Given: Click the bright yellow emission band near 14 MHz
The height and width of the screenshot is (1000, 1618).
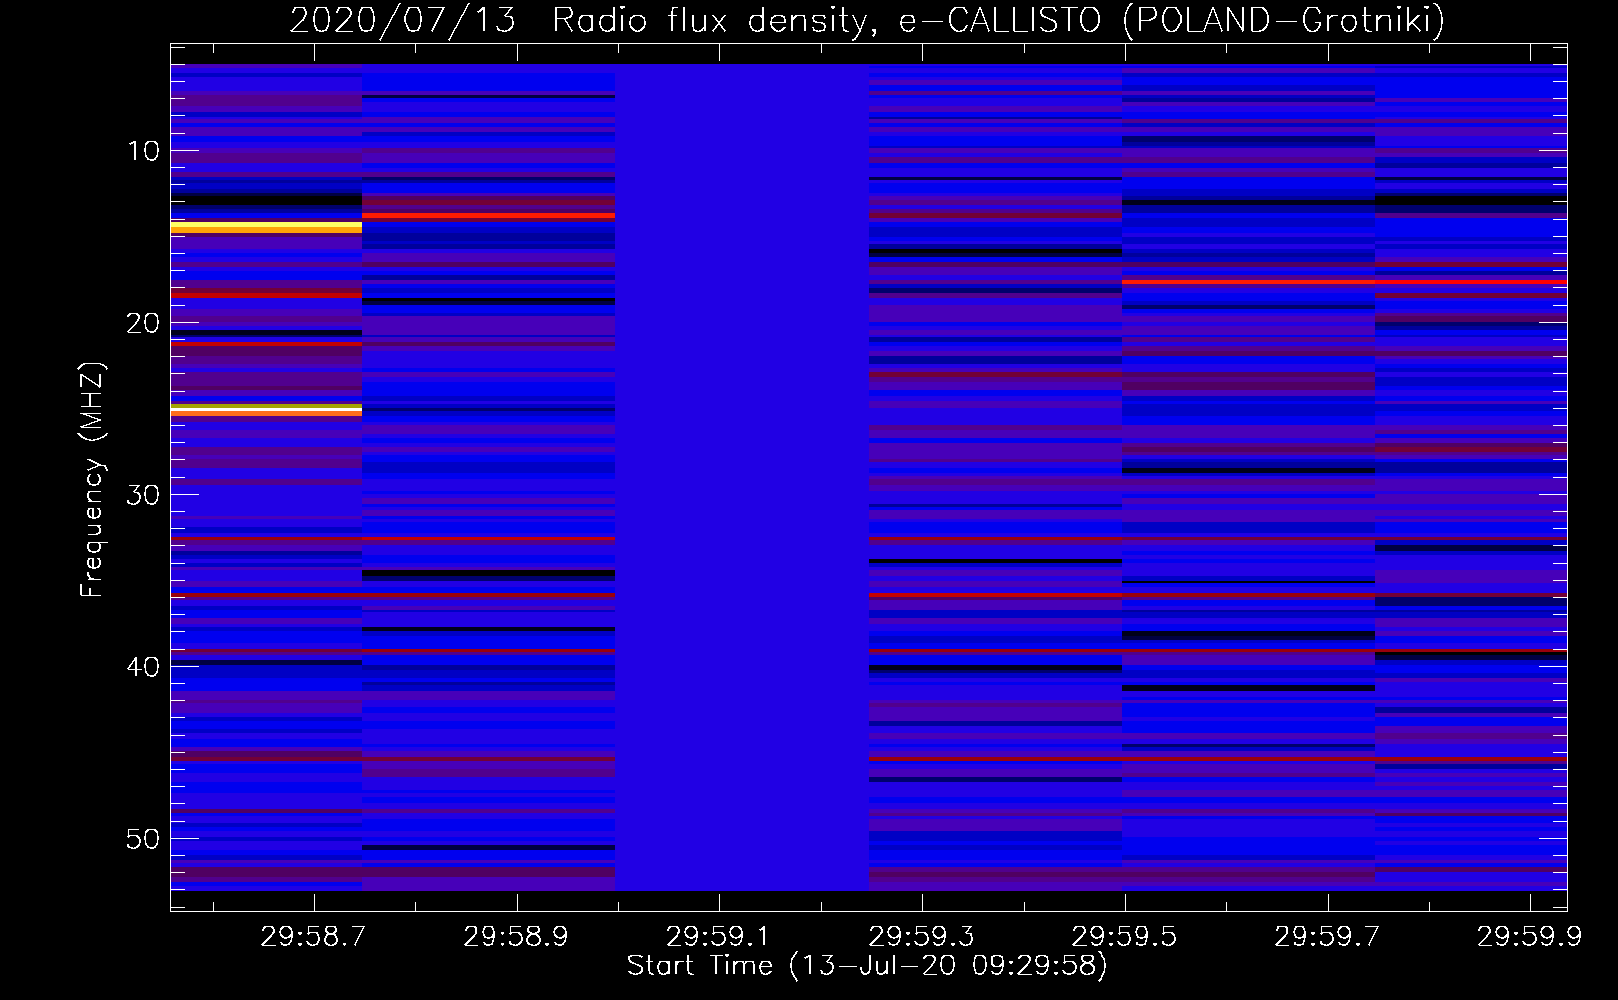Looking at the screenshot, I should (x=266, y=227).
